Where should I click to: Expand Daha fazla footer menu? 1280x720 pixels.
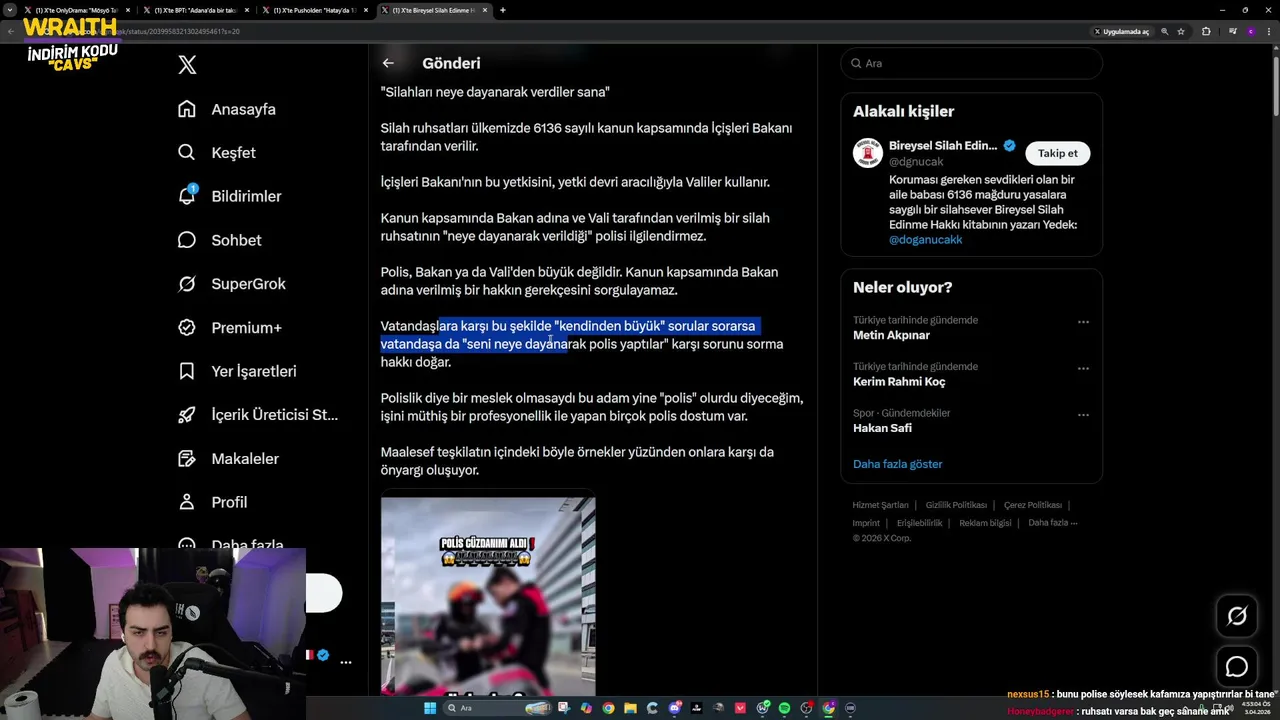pos(1053,523)
